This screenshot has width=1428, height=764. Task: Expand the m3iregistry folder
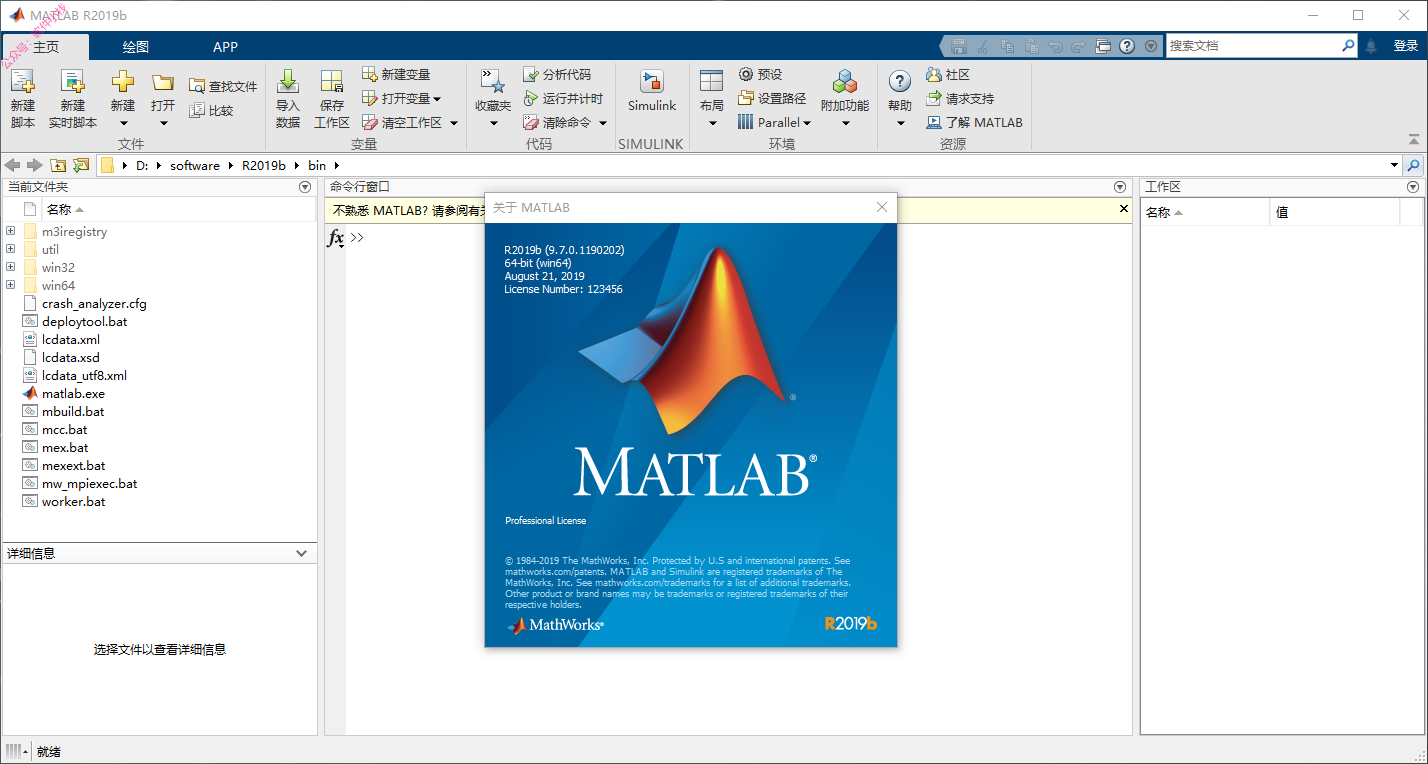click(x=11, y=232)
